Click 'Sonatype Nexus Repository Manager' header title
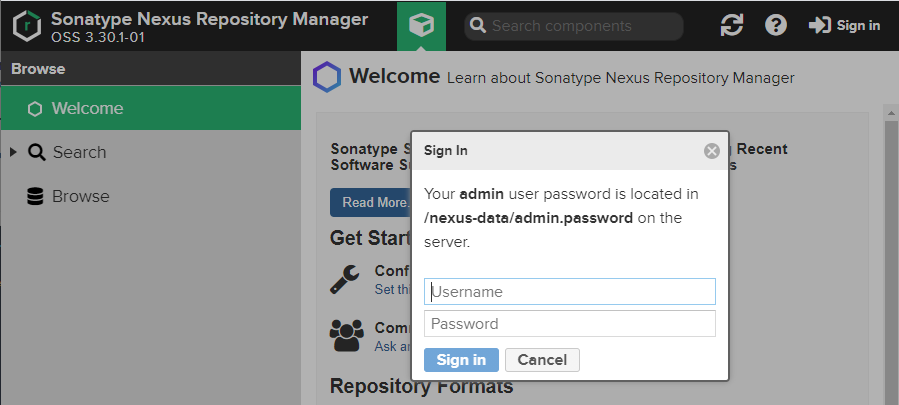The image size is (899, 405). coord(209,18)
